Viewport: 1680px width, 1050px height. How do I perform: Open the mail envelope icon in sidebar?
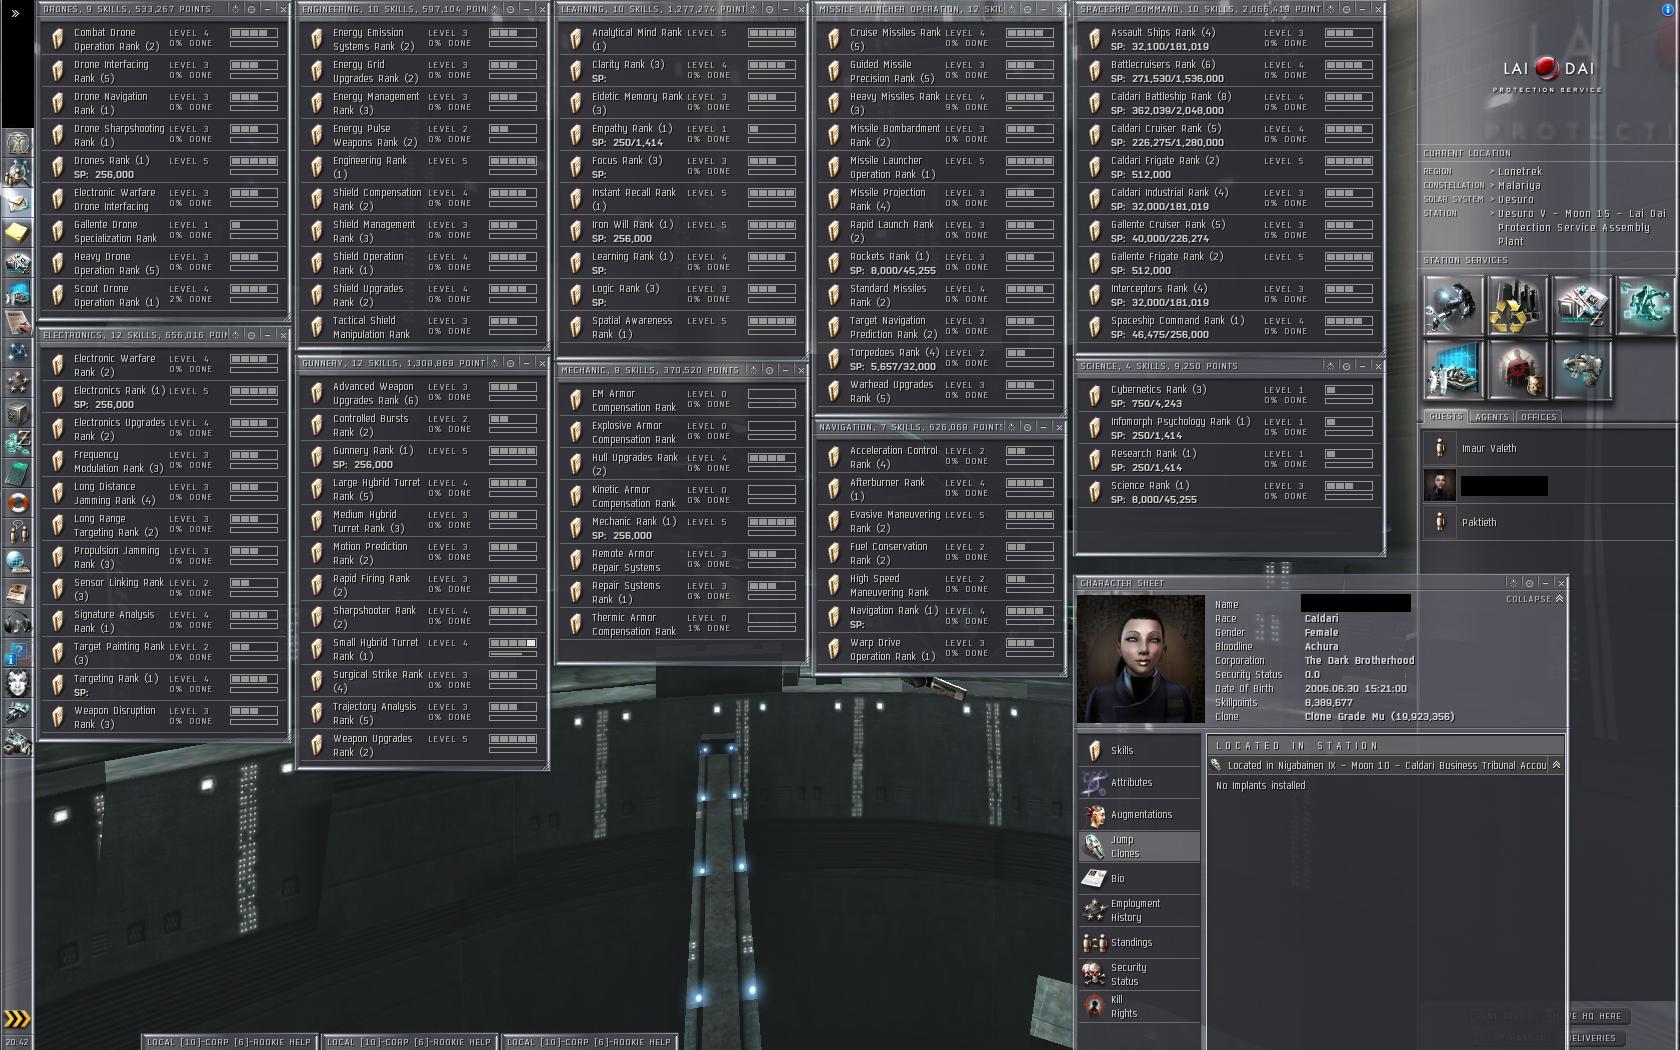(x=18, y=203)
